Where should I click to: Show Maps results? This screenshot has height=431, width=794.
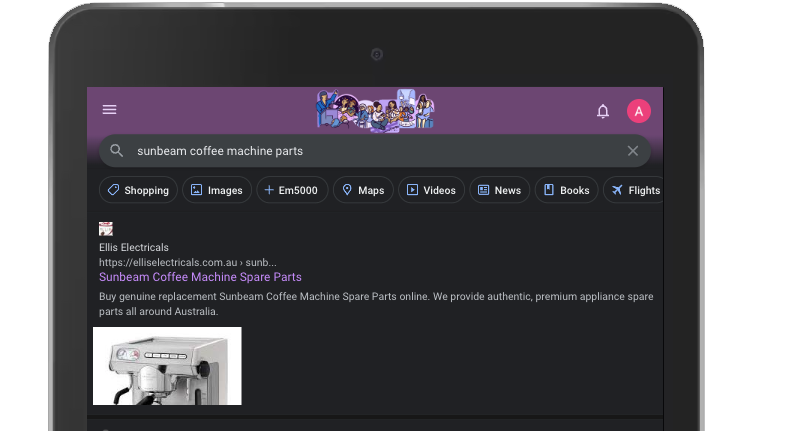(362, 190)
